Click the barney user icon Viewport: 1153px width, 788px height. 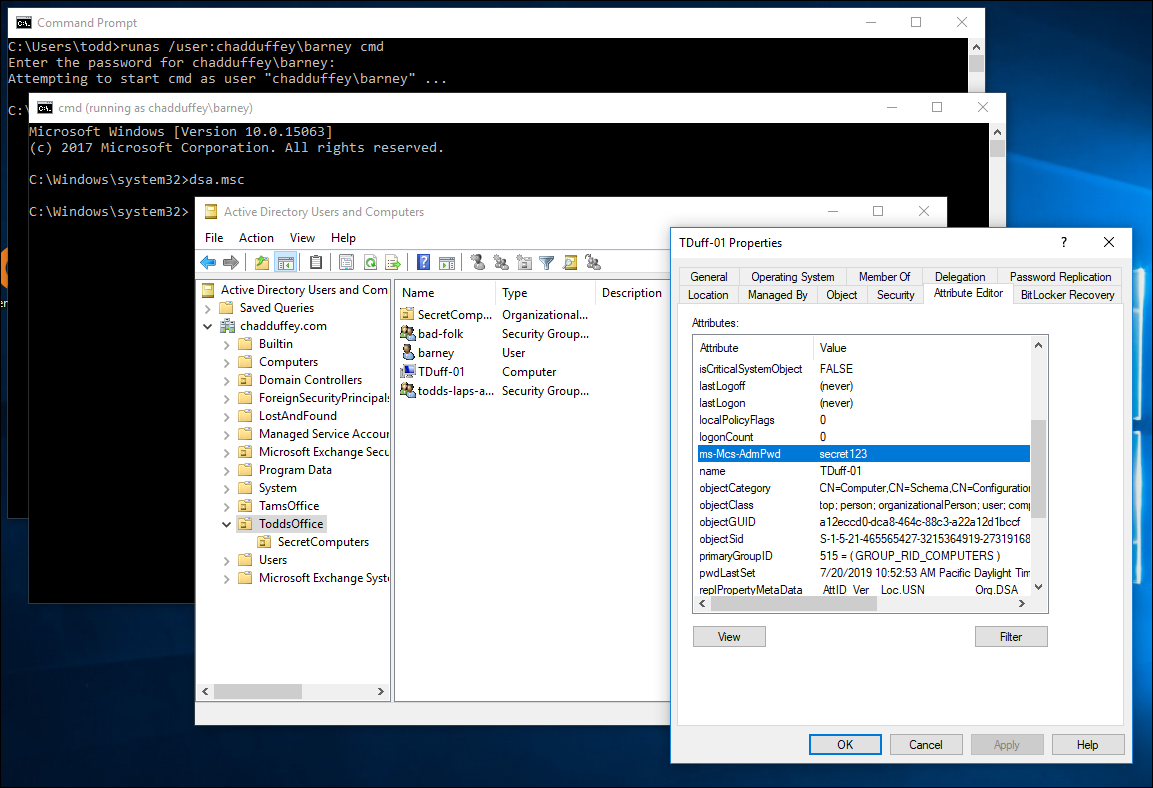tap(407, 353)
